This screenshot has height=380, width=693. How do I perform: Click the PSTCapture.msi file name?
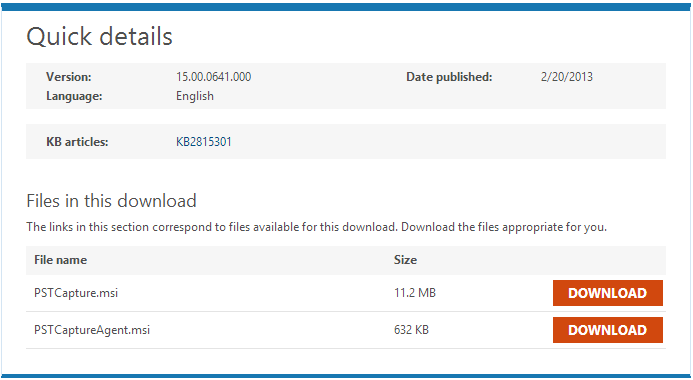(x=76, y=293)
